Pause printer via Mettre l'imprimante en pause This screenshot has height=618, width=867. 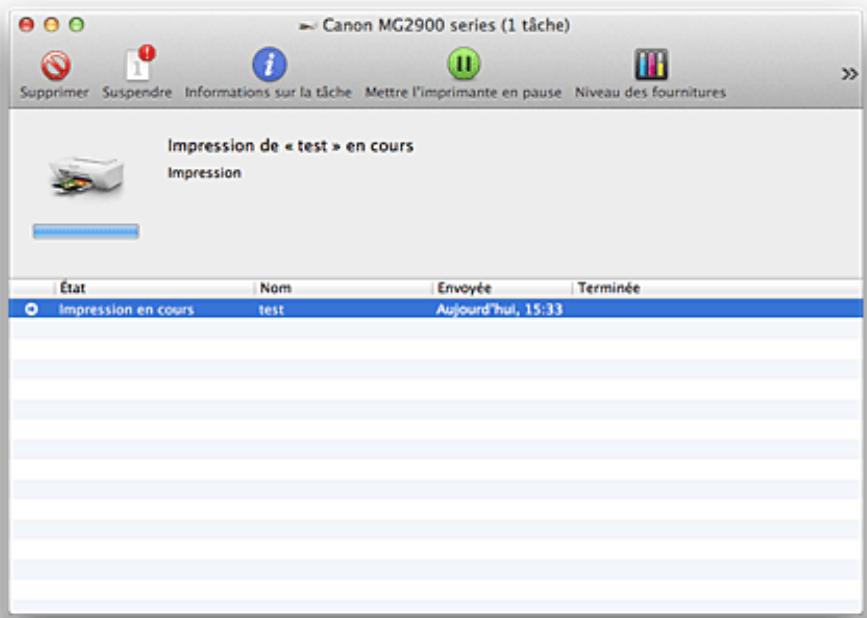click(463, 64)
